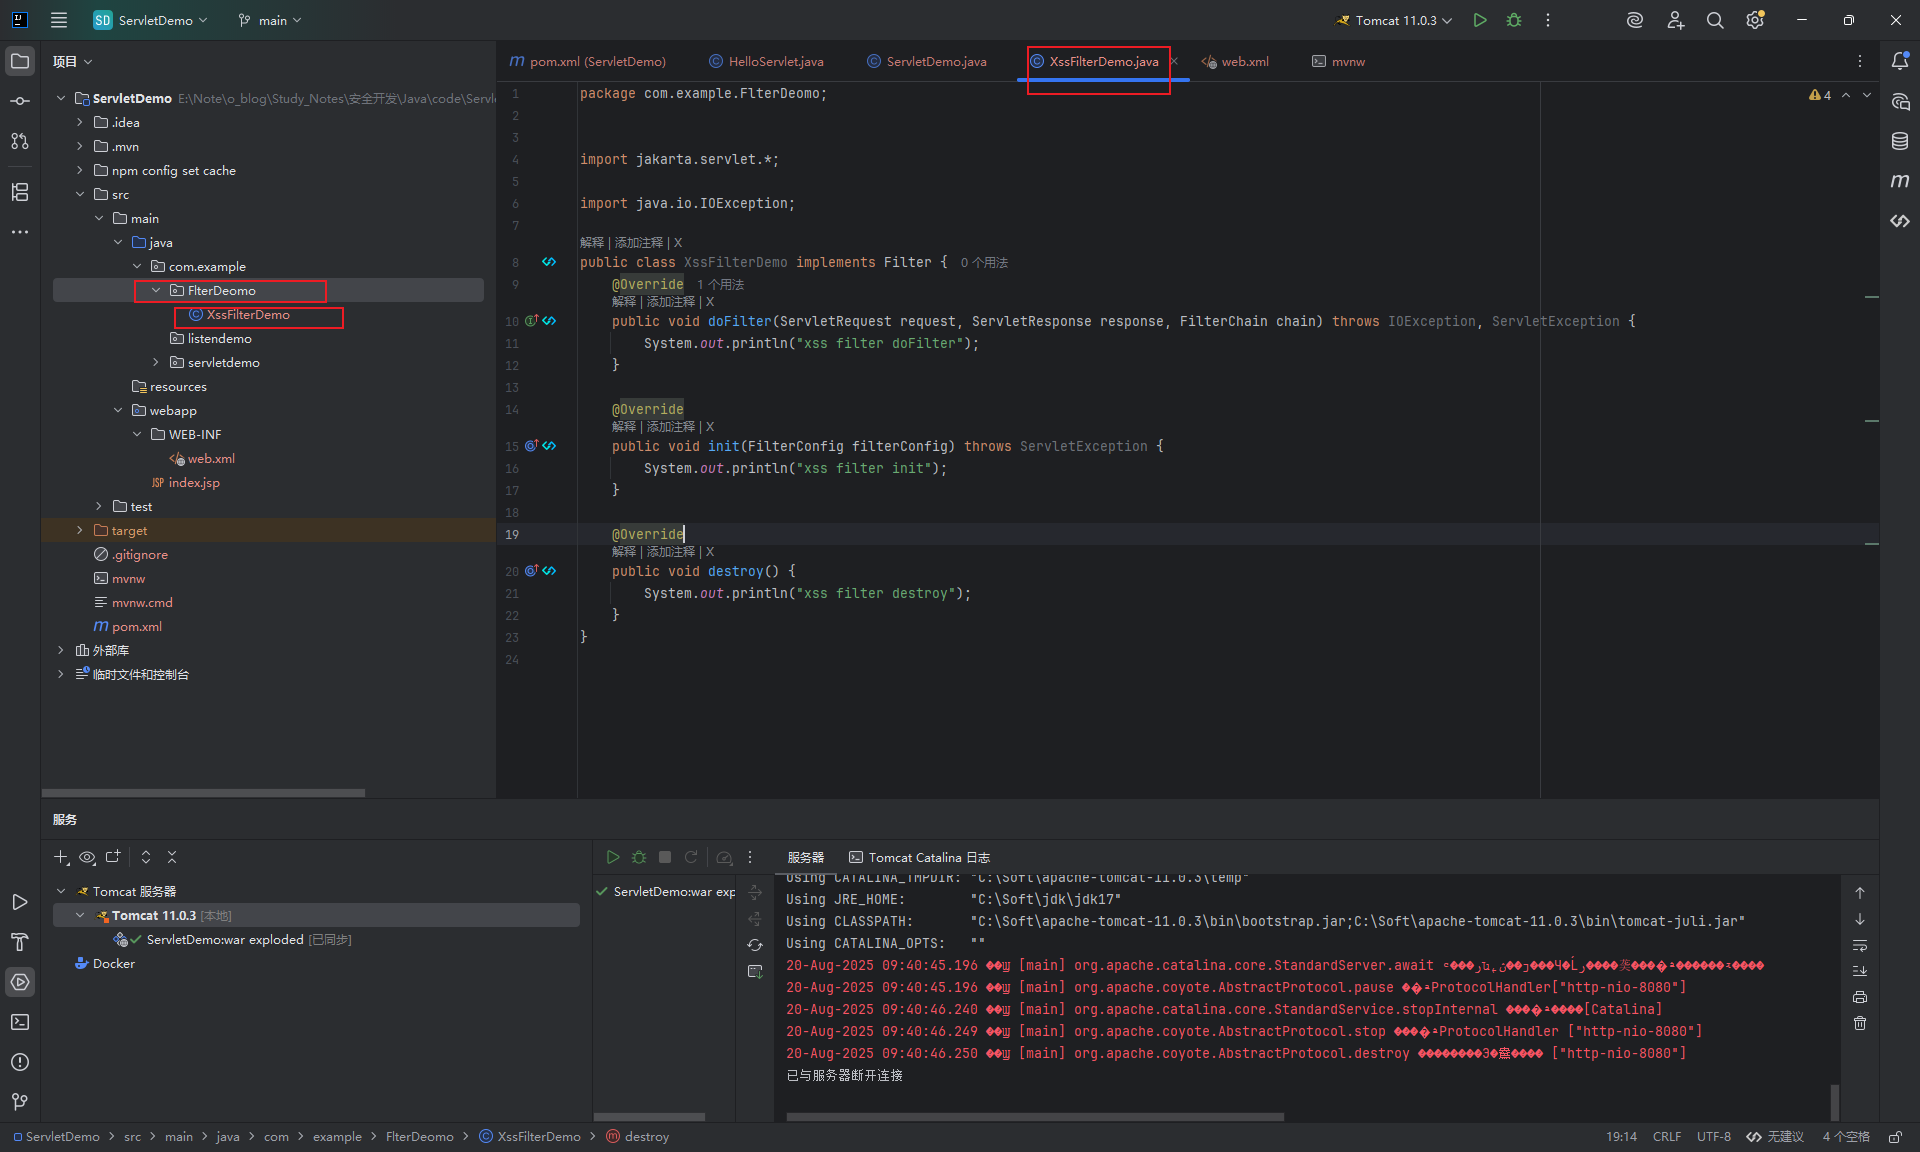Image resolution: width=1920 pixels, height=1152 pixels.
Task: Collapse the src folder
Action: [x=80, y=194]
